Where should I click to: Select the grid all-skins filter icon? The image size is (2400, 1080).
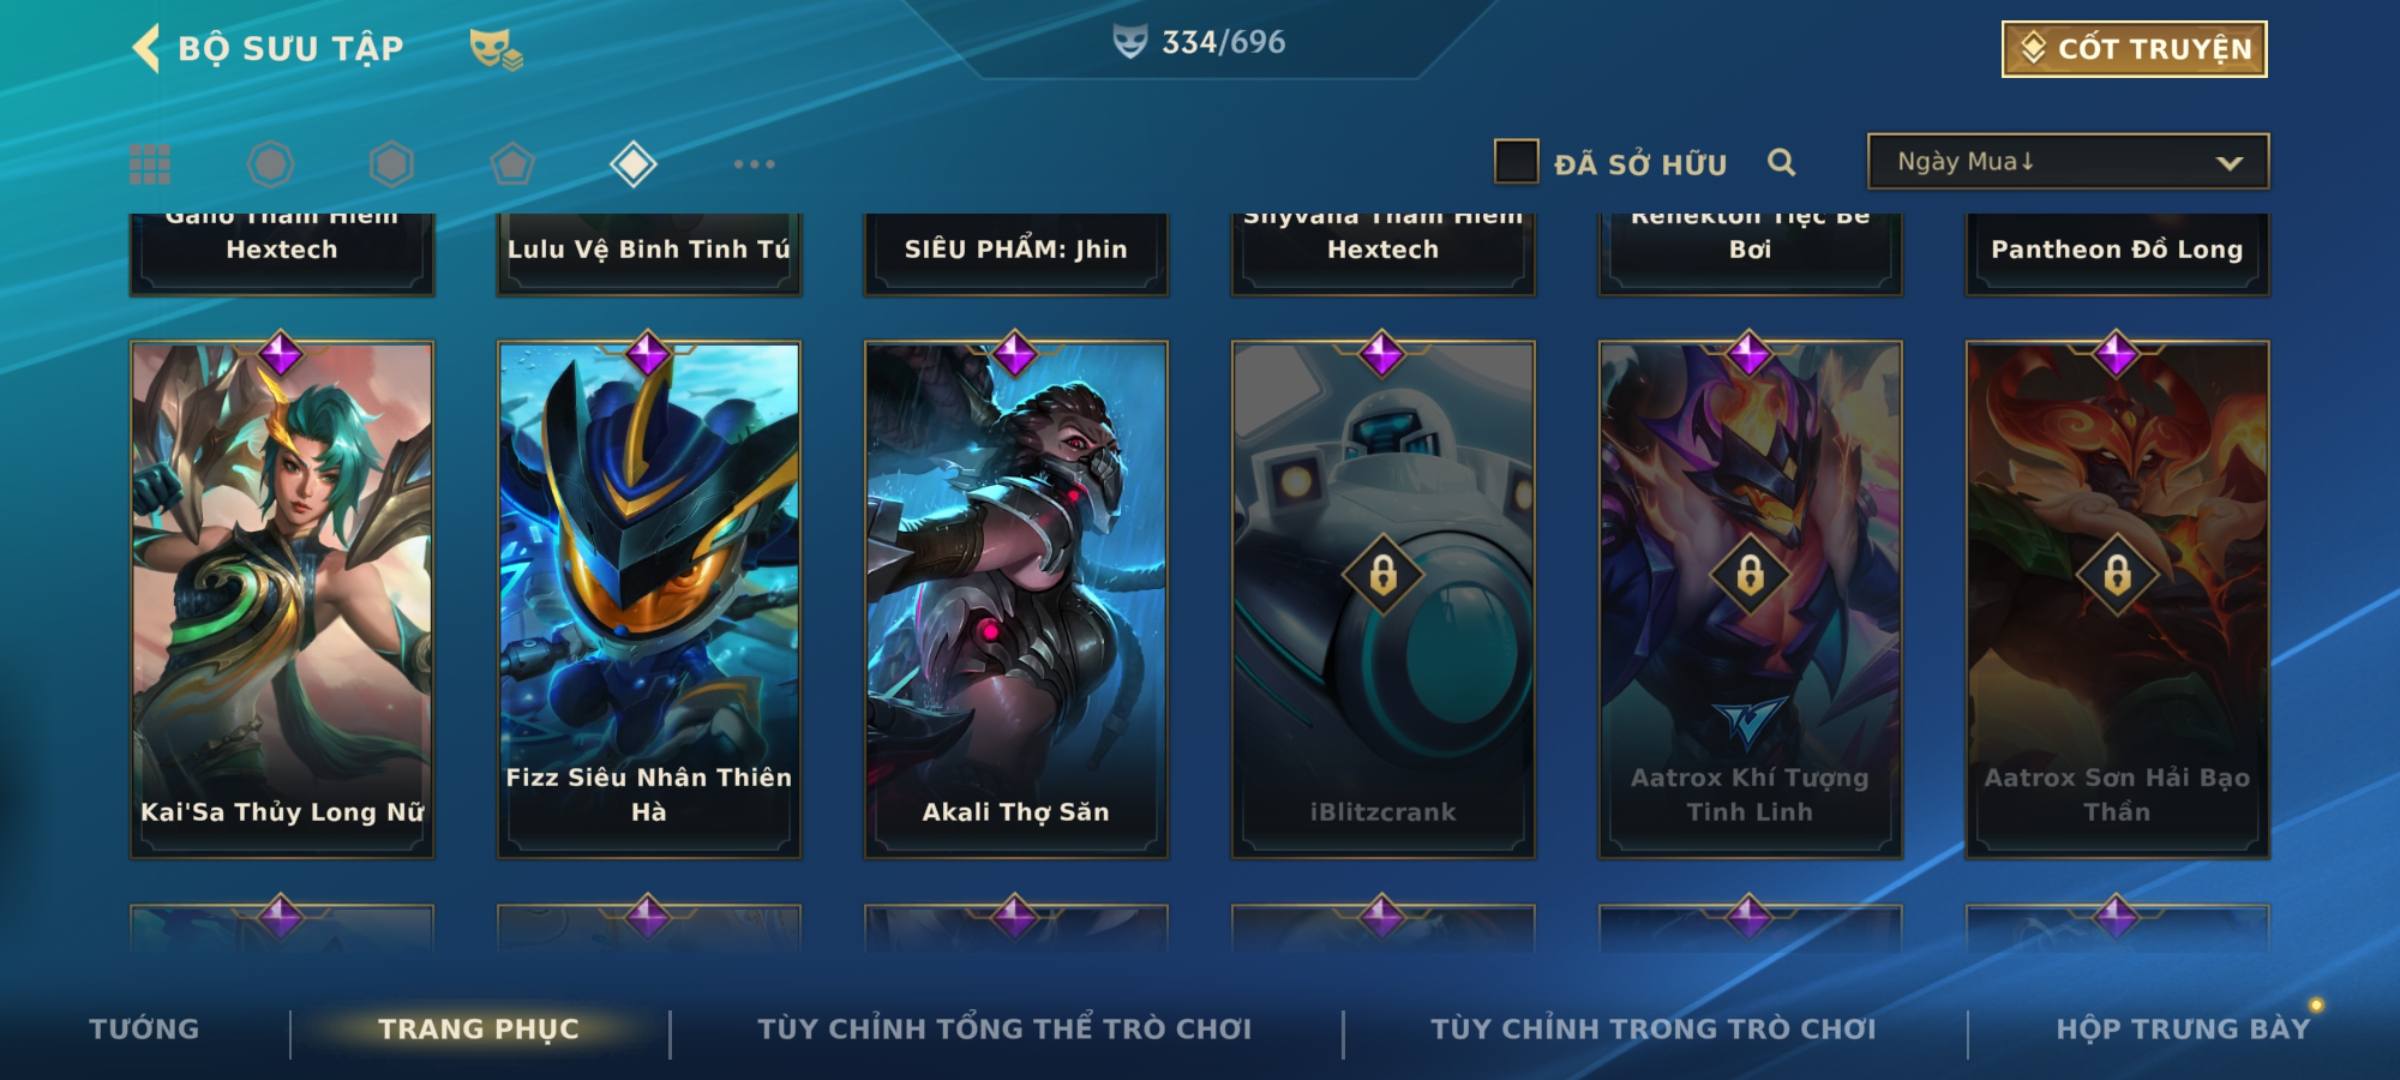click(150, 164)
